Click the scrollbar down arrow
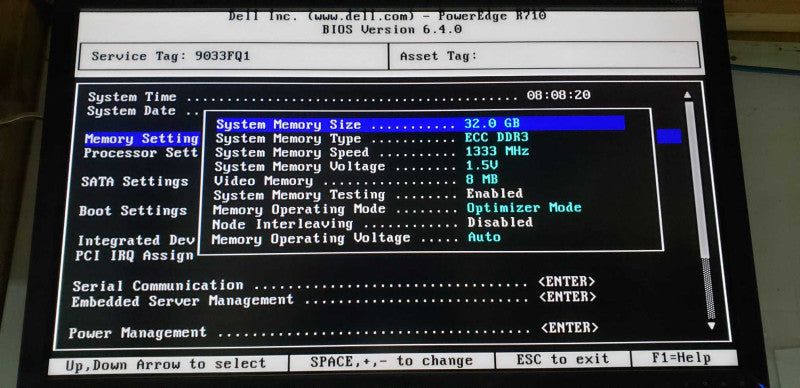Viewport: 800px width, 388px height. pyautogui.click(x=712, y=326)
